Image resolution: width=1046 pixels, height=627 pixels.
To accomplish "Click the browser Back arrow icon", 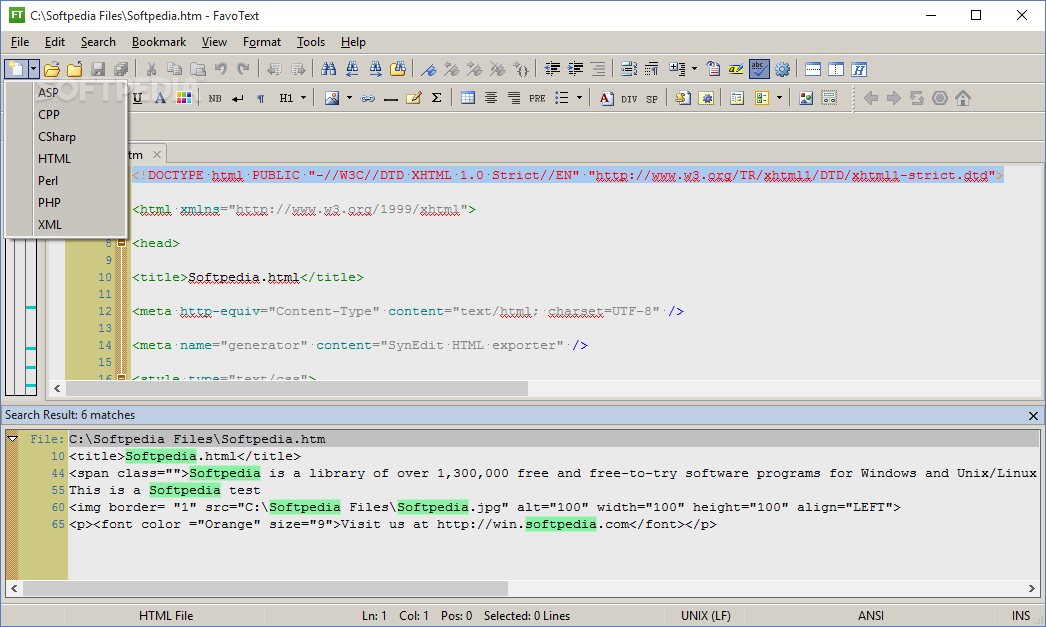I will coord(871,98).
